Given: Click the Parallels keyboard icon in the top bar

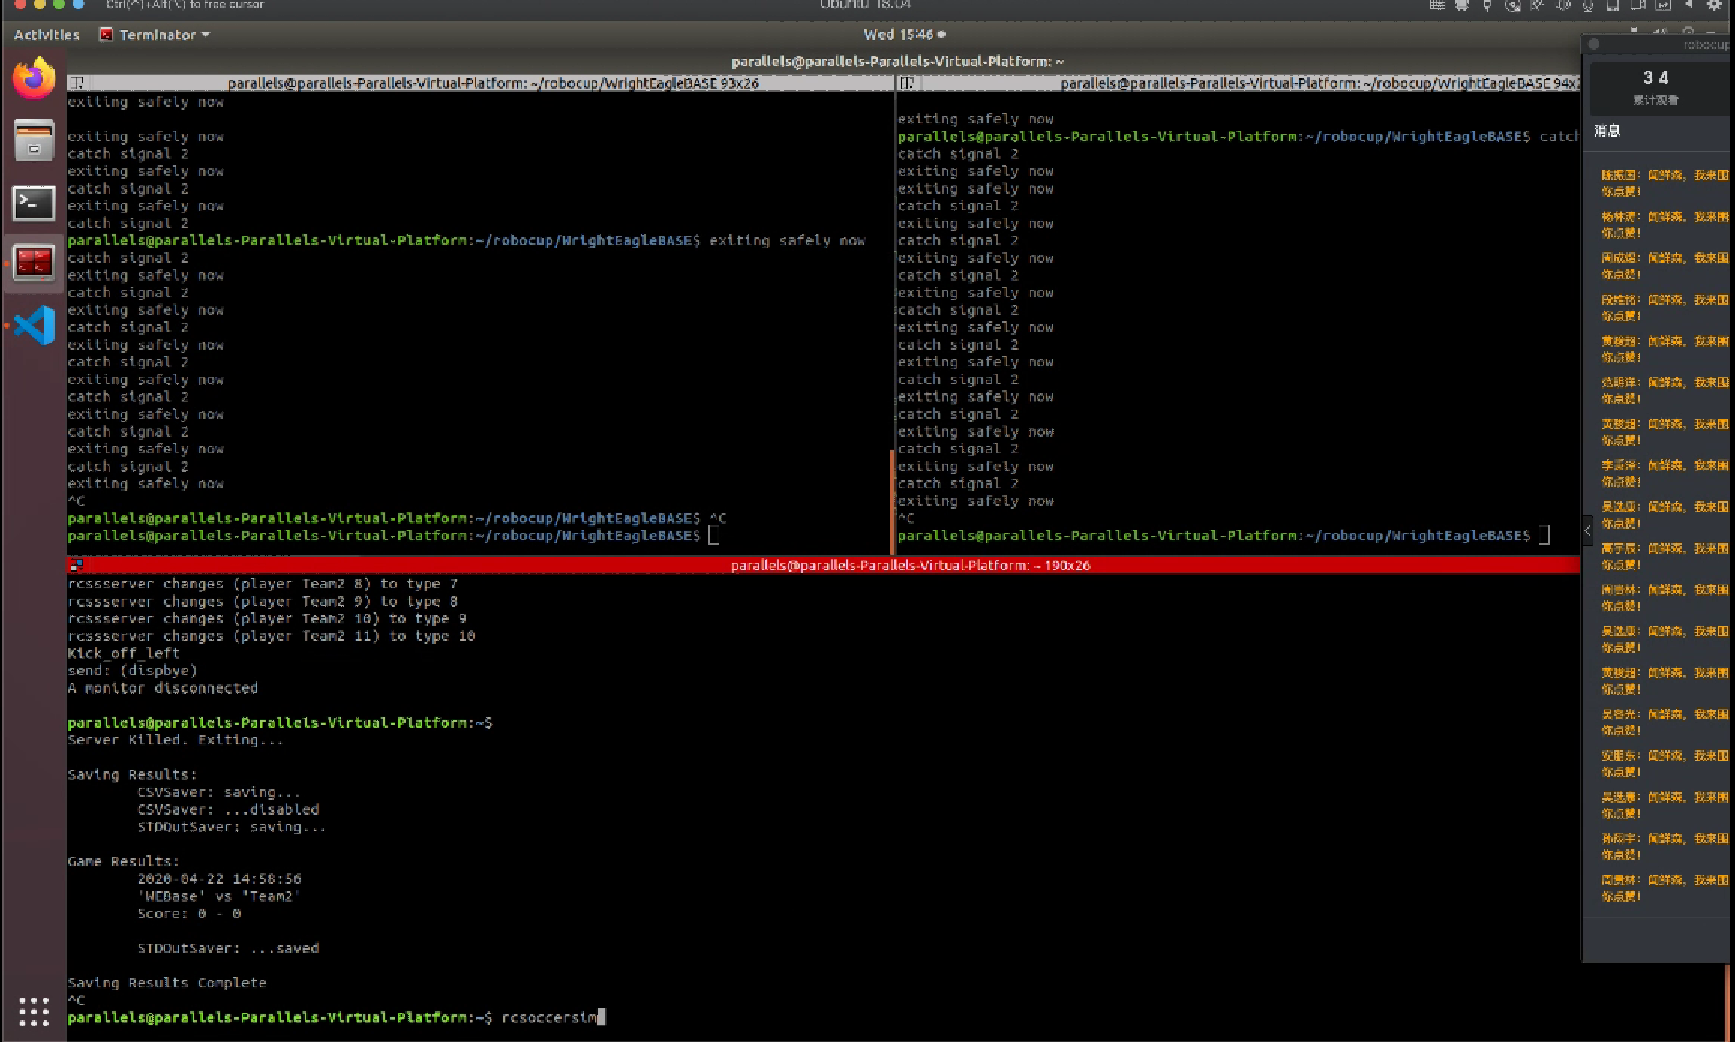Looking at the screenshot, I should click(1437, 5).
